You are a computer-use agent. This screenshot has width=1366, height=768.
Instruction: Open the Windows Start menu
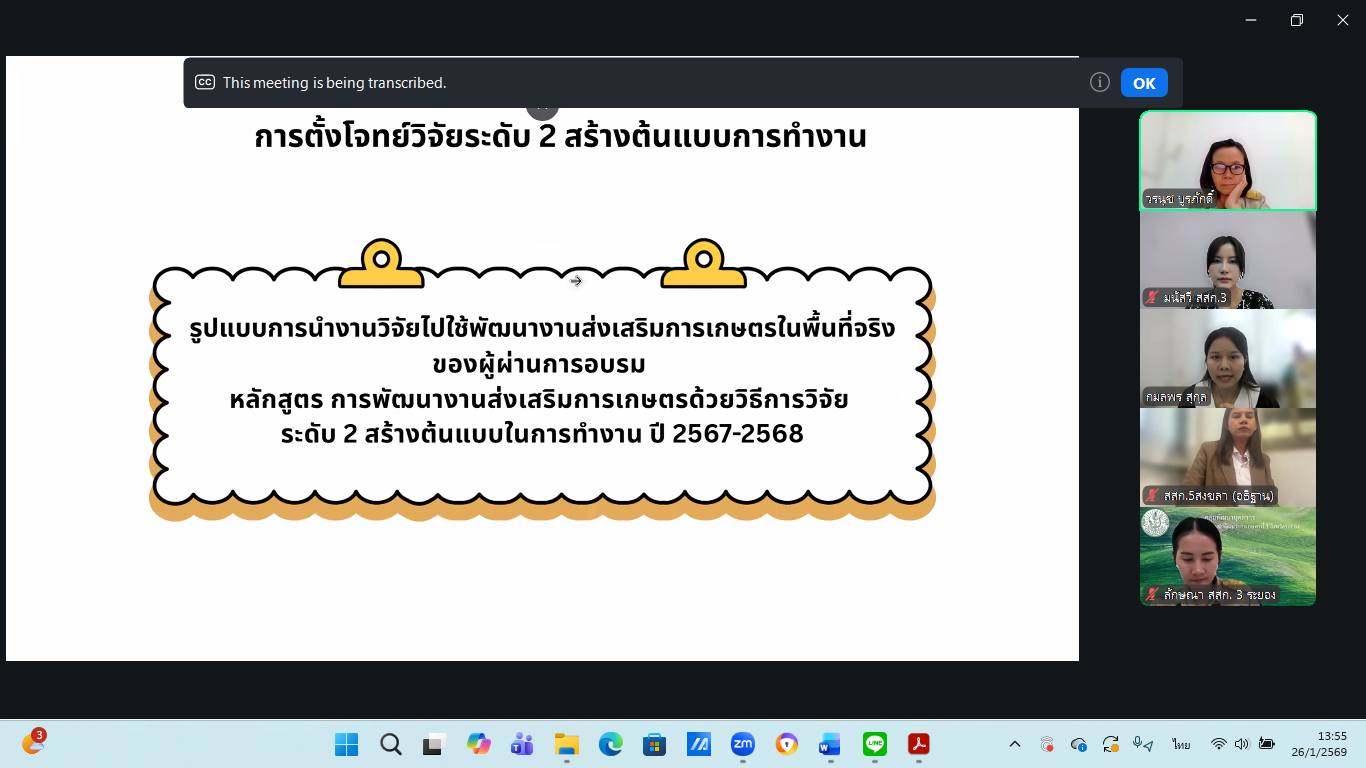[x=346, y=744]
